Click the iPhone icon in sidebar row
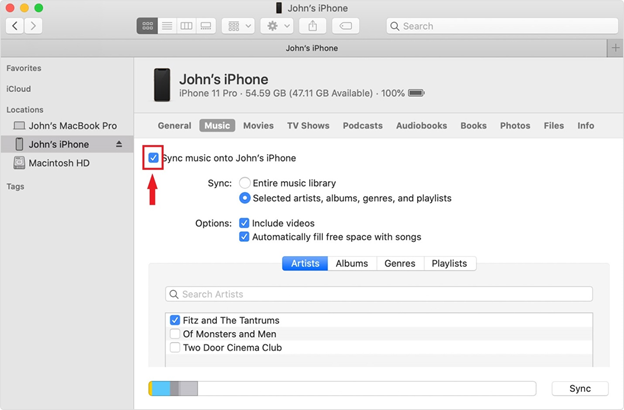 point(19,144)
